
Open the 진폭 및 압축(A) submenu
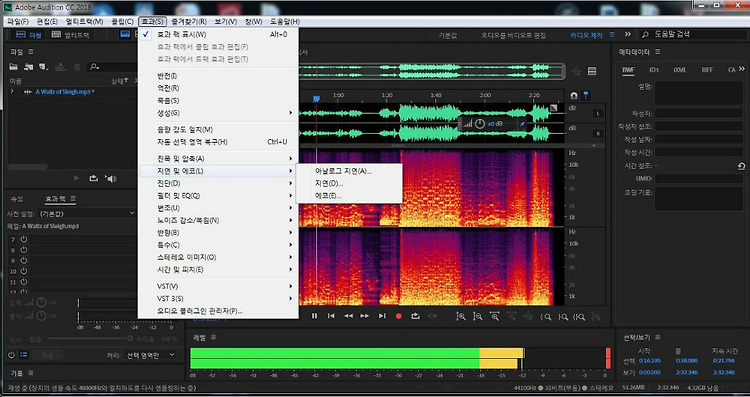pyautogui.click(x=218, y=158)
